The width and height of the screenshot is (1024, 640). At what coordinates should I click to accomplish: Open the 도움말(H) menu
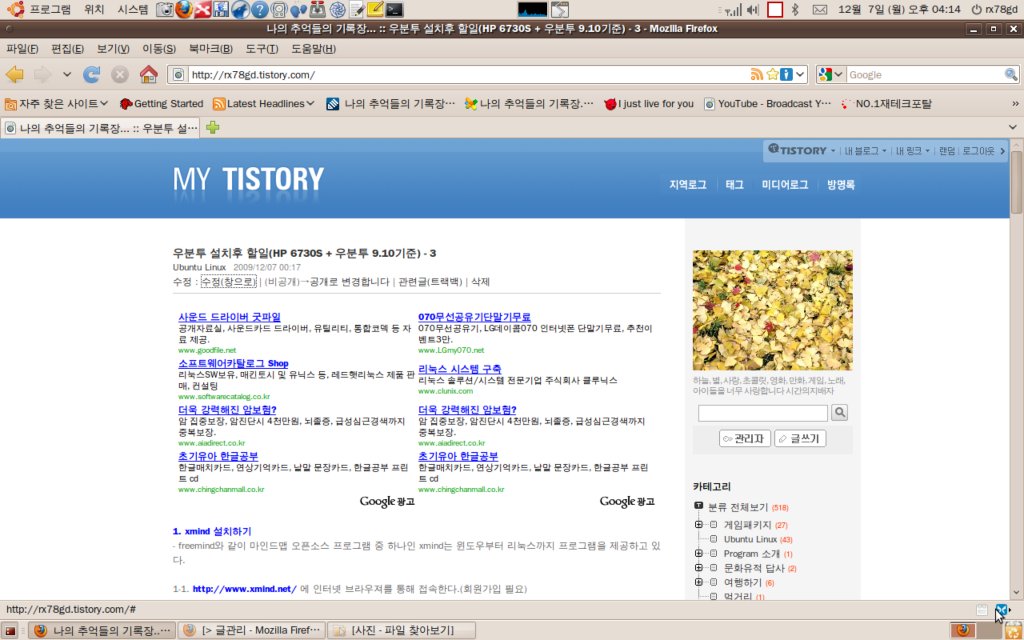(x=313, y=49)
